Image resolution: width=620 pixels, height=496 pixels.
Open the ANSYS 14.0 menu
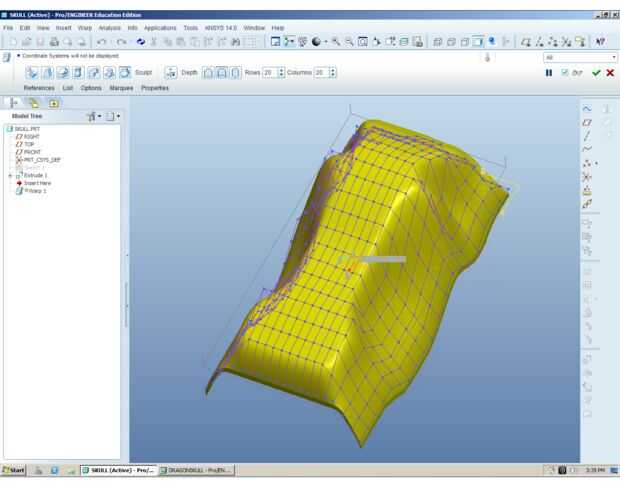tap(220, 28)
